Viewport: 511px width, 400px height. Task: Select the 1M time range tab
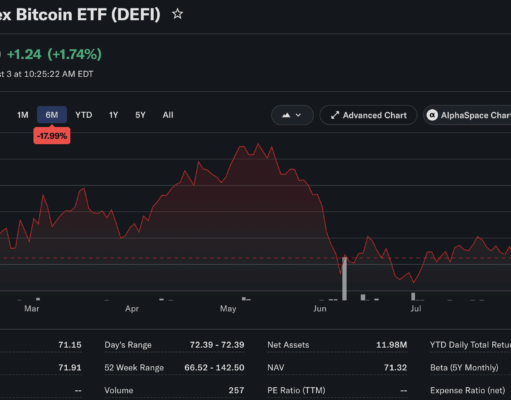(x=23, y=115)
